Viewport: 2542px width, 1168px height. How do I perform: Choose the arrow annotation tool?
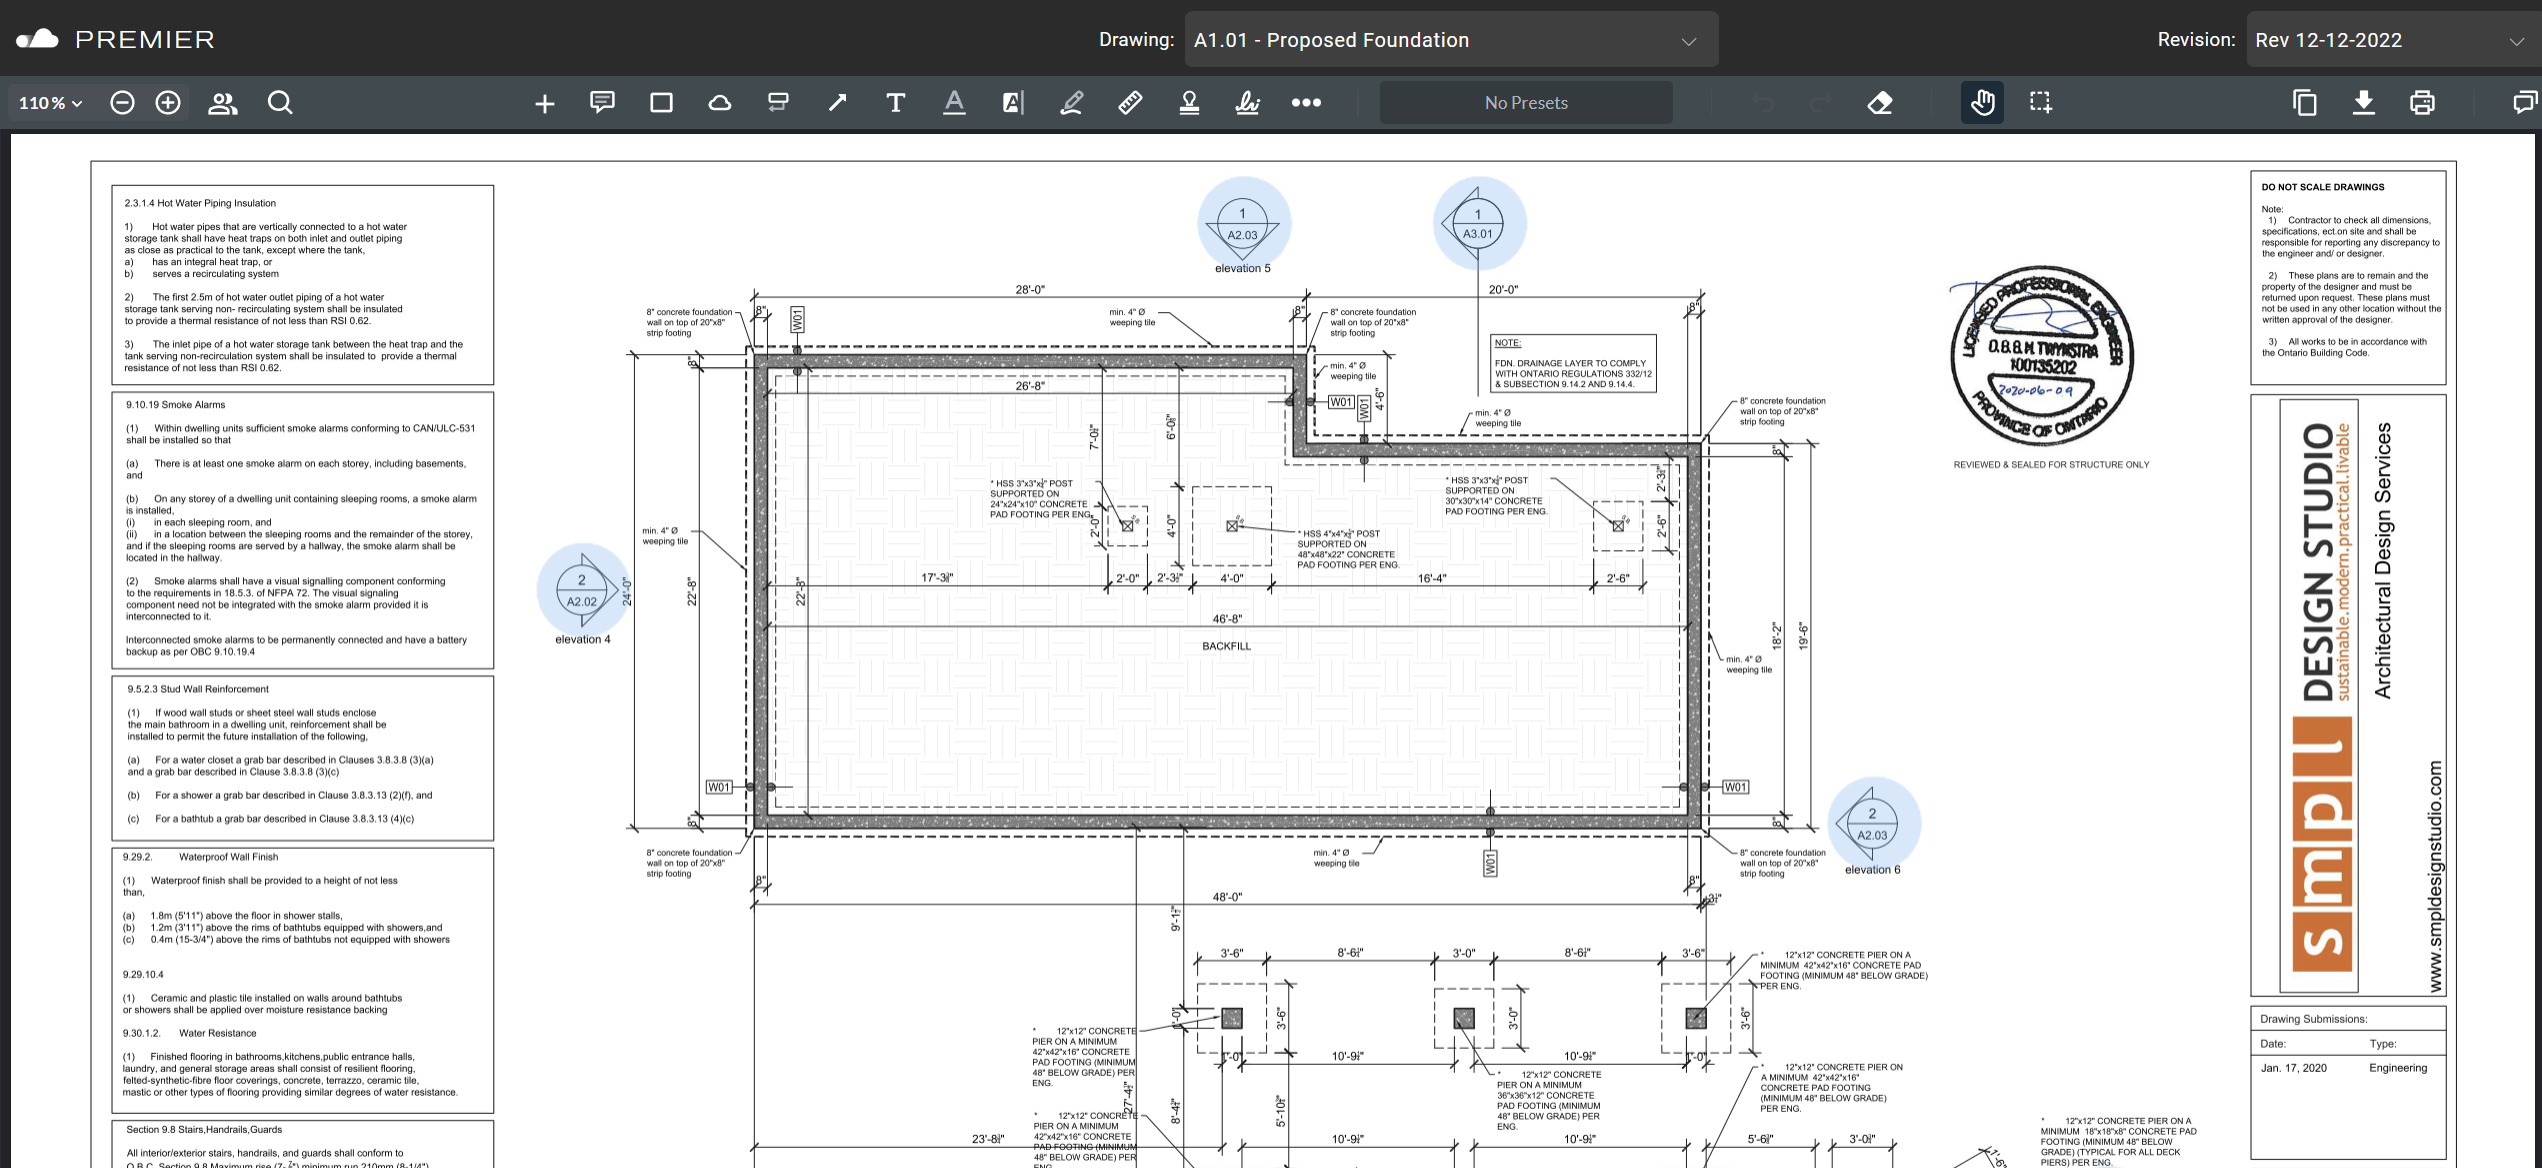[x=837, y=102]
